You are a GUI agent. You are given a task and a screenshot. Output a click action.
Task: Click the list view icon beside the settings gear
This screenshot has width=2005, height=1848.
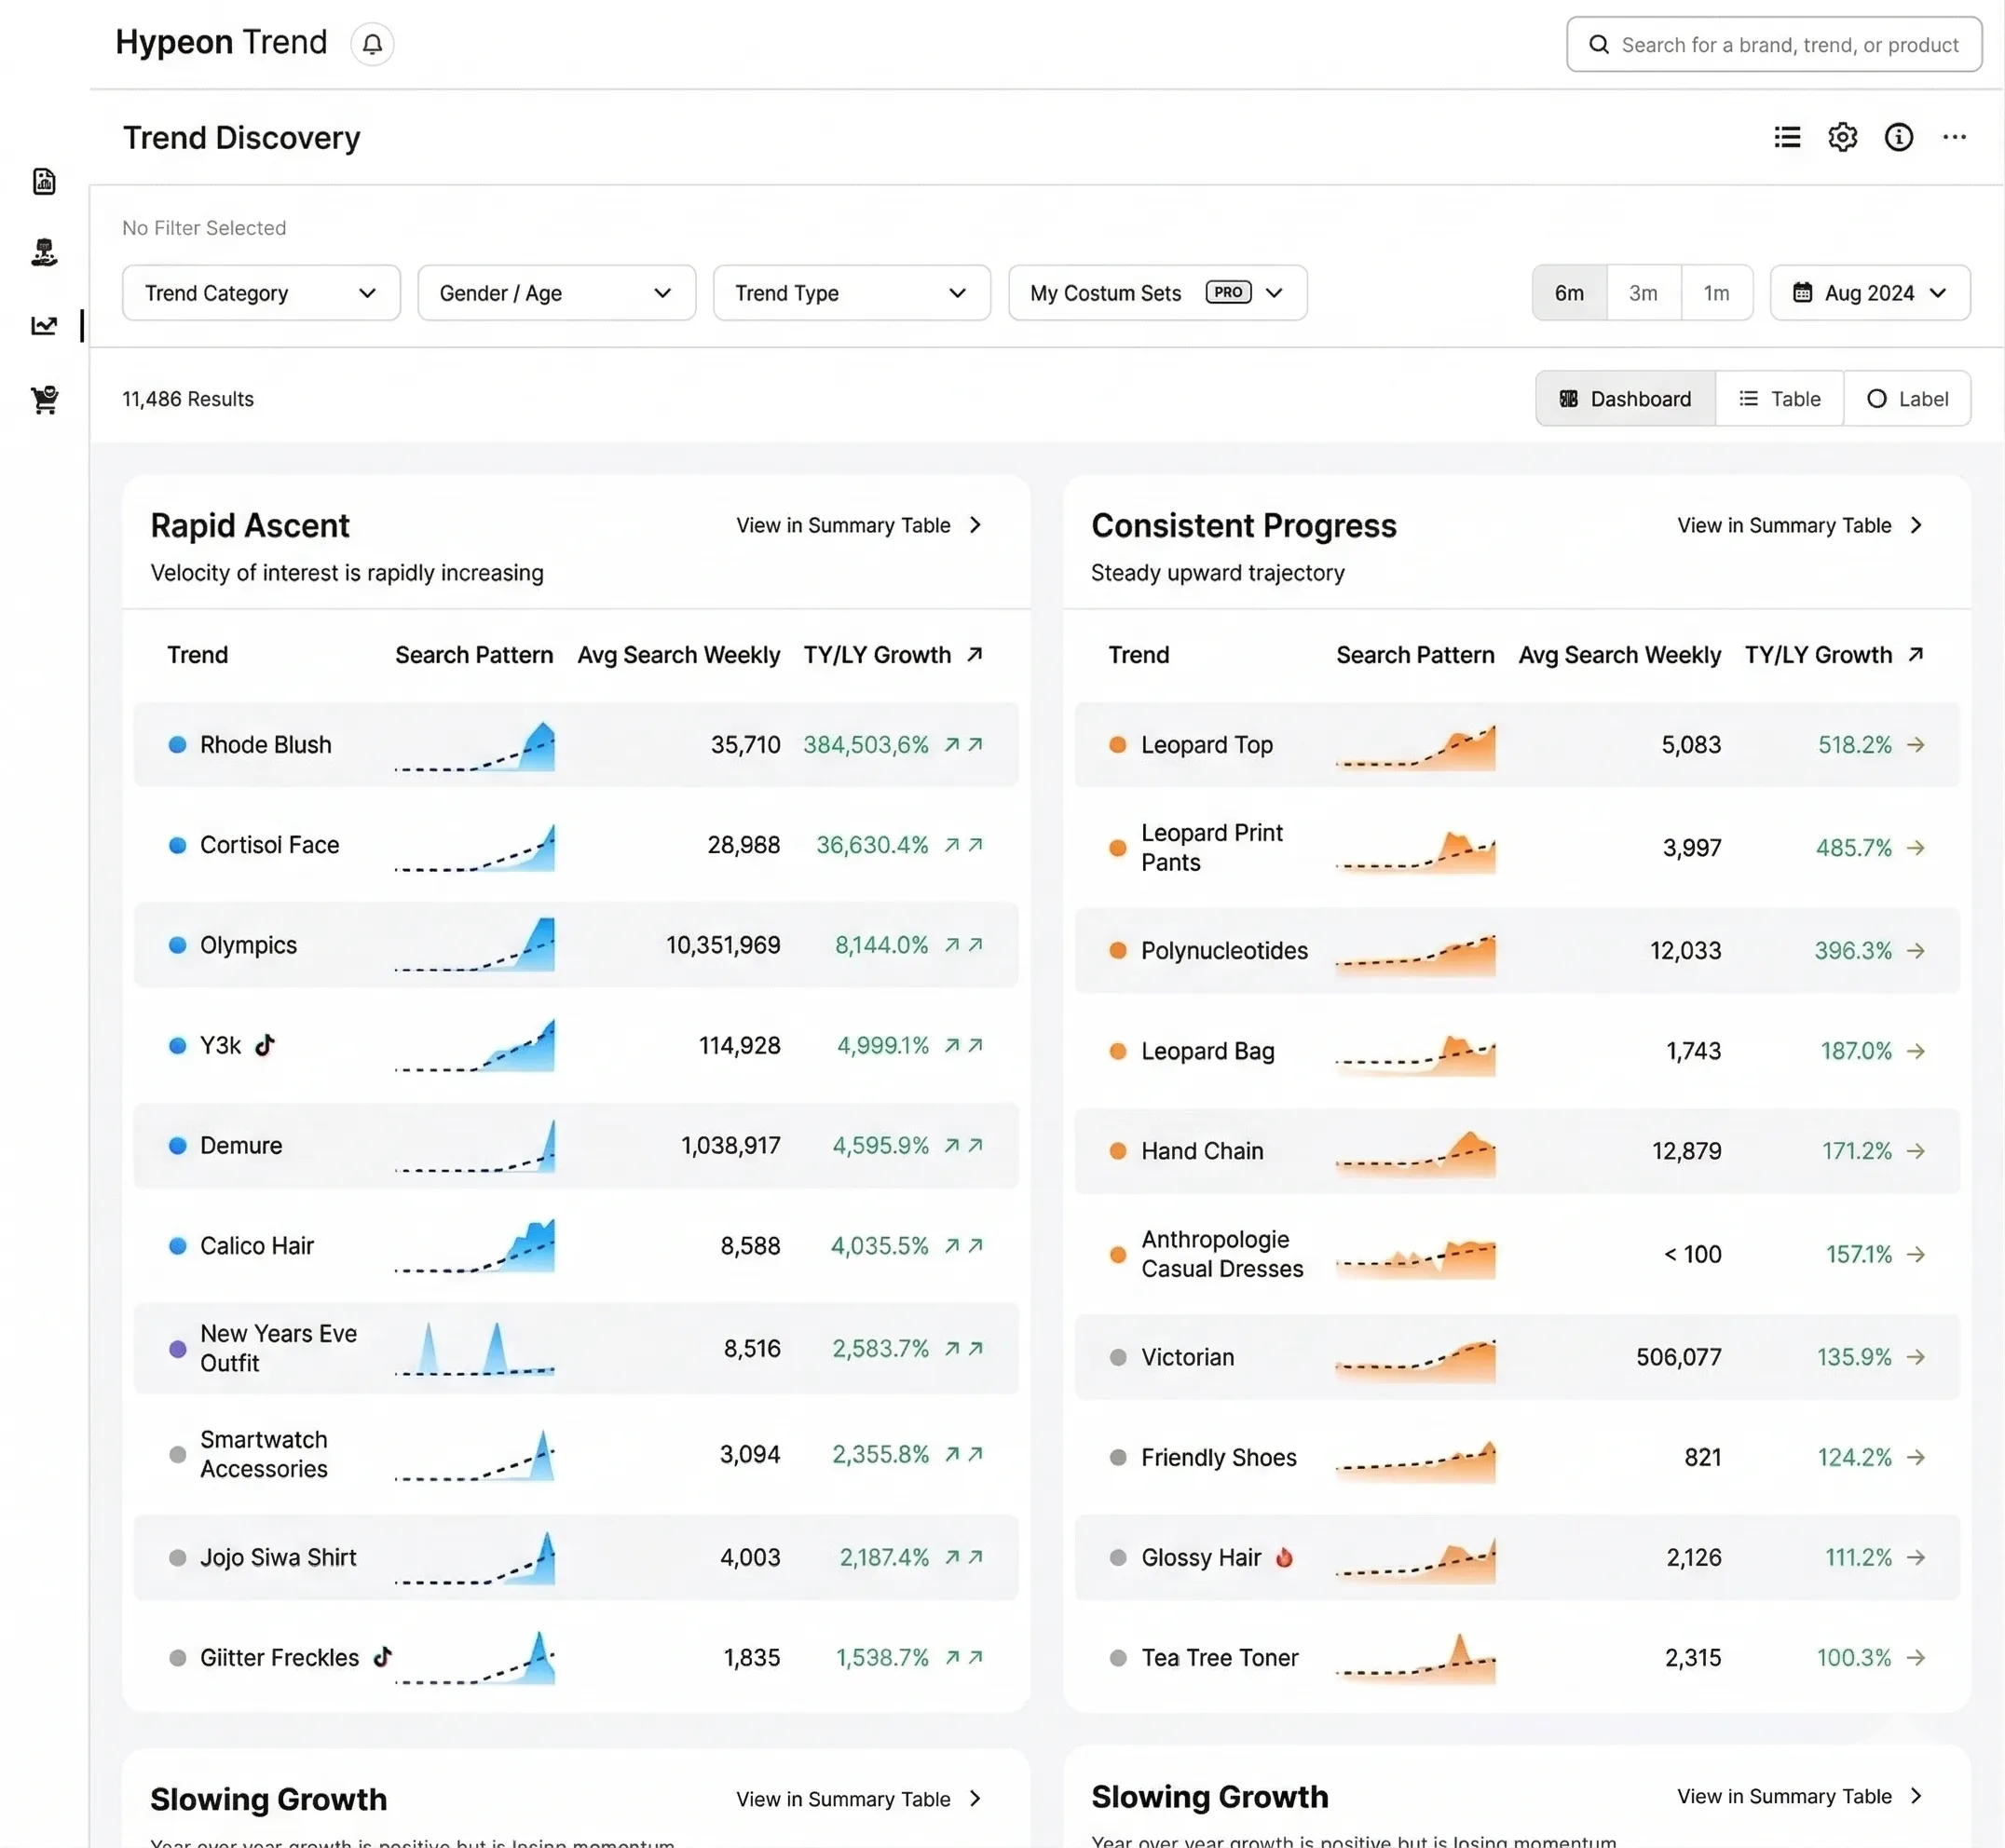pos(1786,137)
